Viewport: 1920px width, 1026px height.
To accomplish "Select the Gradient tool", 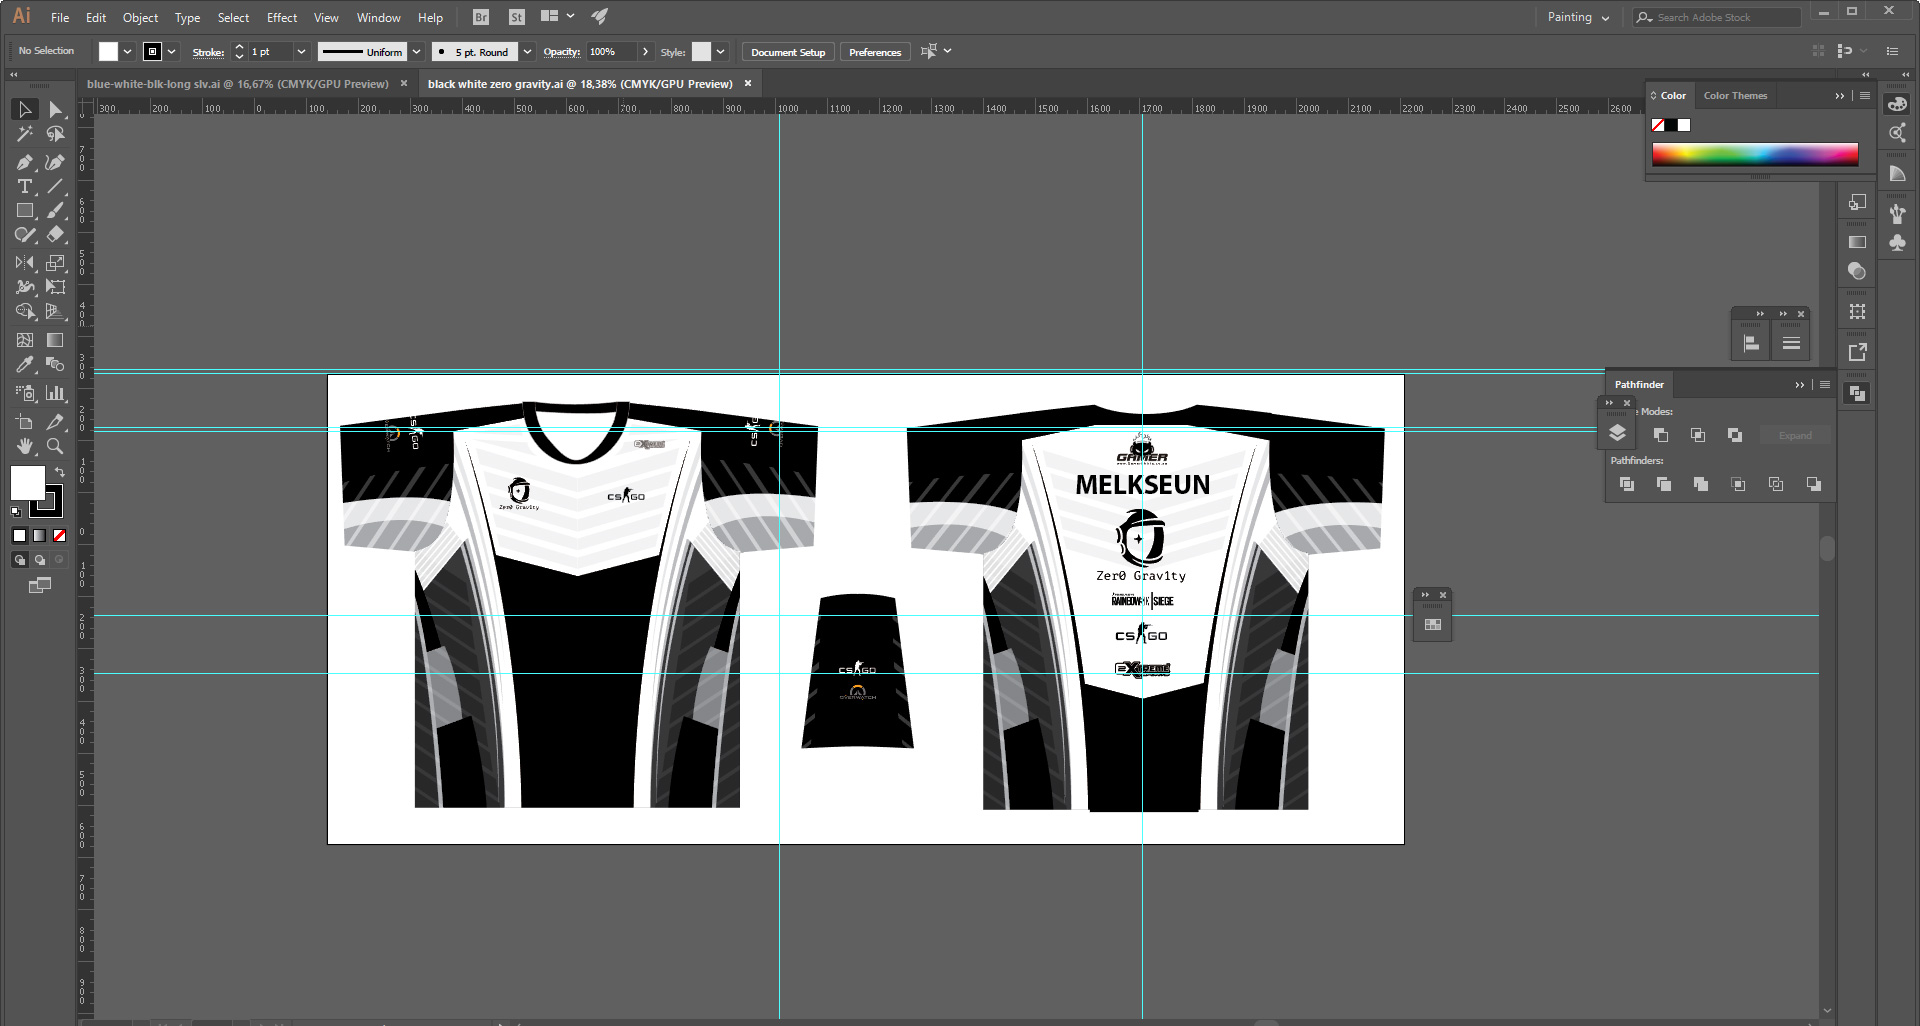I will (x=55, y=340).
